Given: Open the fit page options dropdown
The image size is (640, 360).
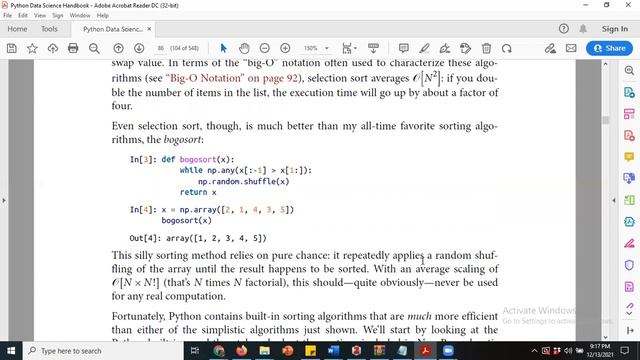Looking at the screenshot, I should tap(349, 49).
